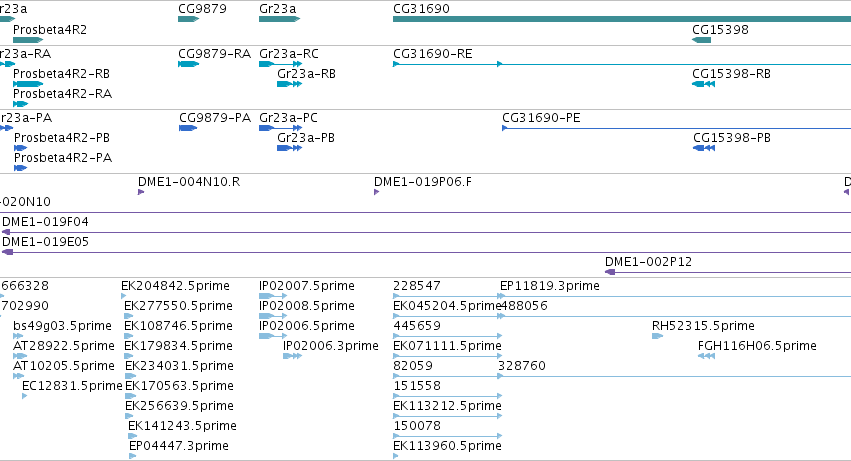Click the EK045204.5prime EST label
Screen dimensions: 851x461
click(446, 306)
